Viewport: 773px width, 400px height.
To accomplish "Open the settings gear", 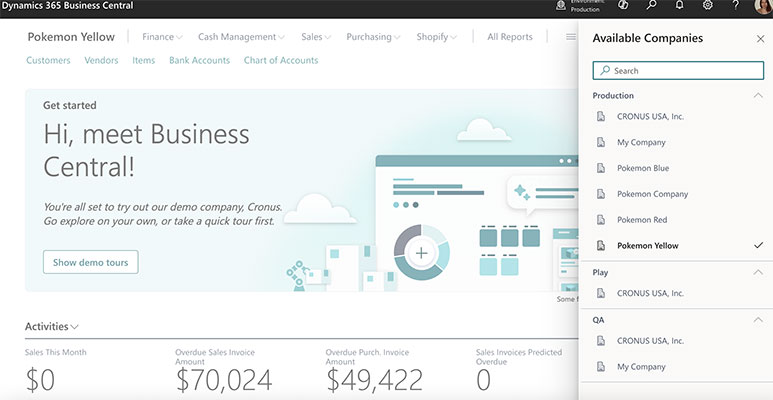I will pyautogui.click(x=707, y=6).
